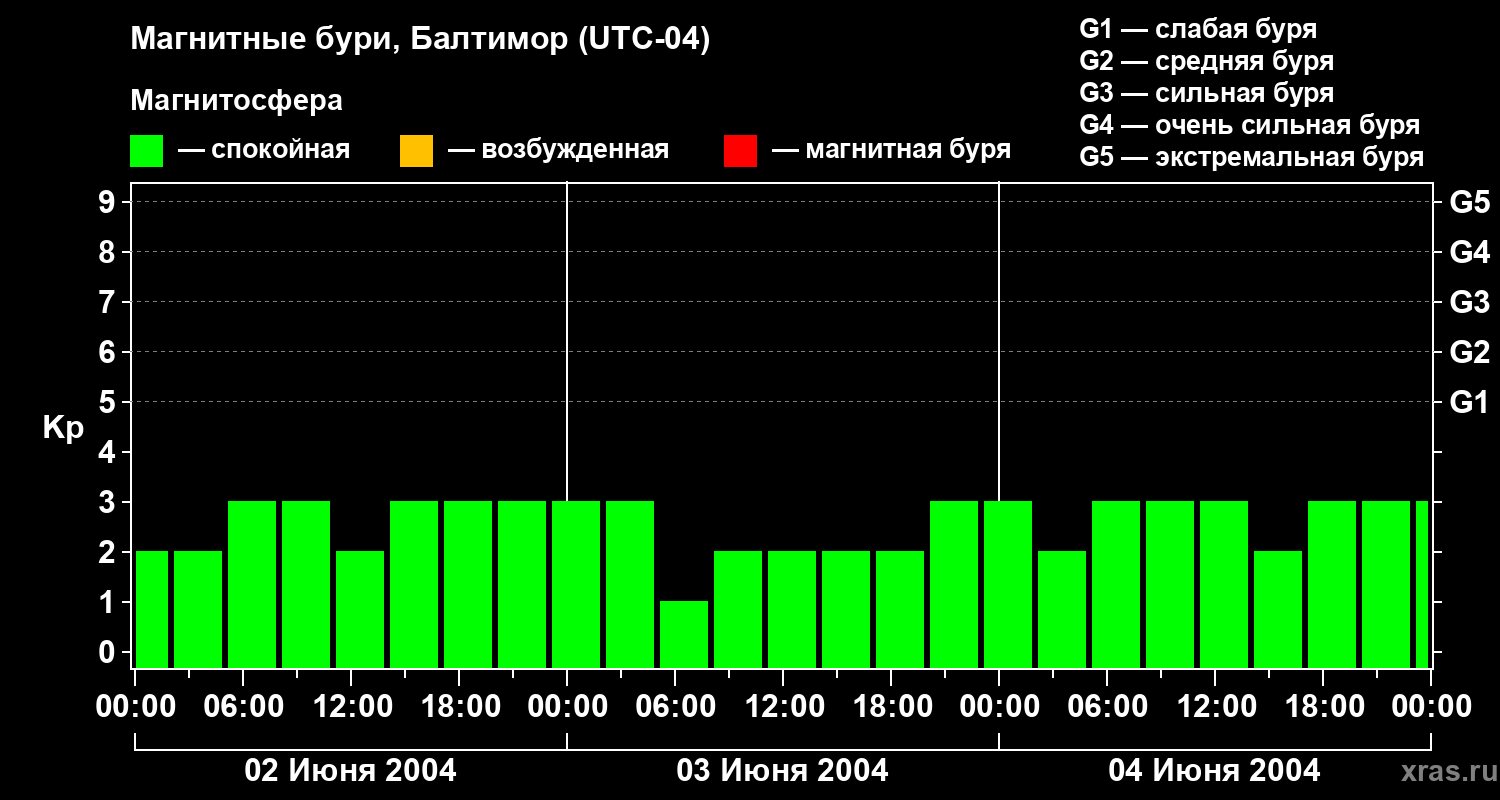Click the Kp 3 bar above 12:00 on 04 Июня
Viewport: 1500px width, 800px height.
click(1224, 585)
